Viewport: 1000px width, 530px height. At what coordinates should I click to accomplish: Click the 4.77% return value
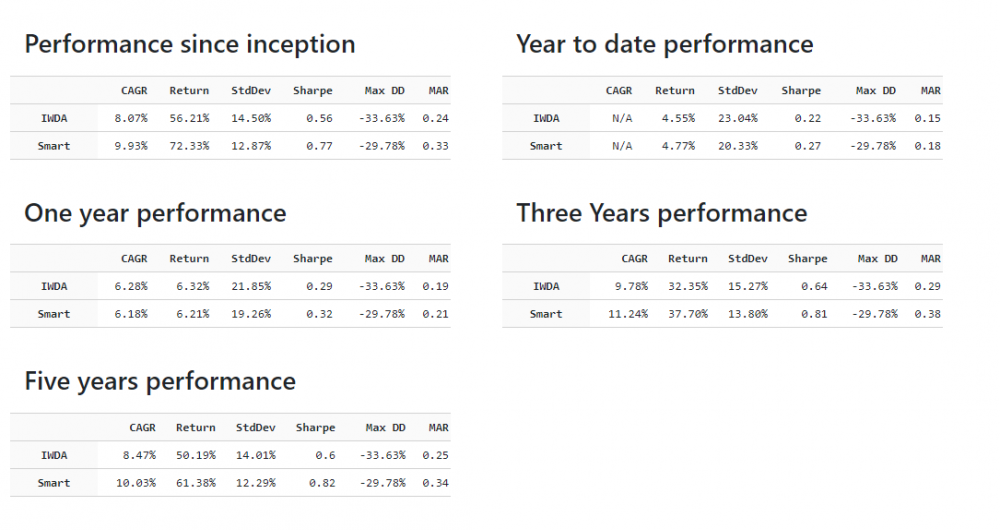pyautogui.click(x=678, y=146)
